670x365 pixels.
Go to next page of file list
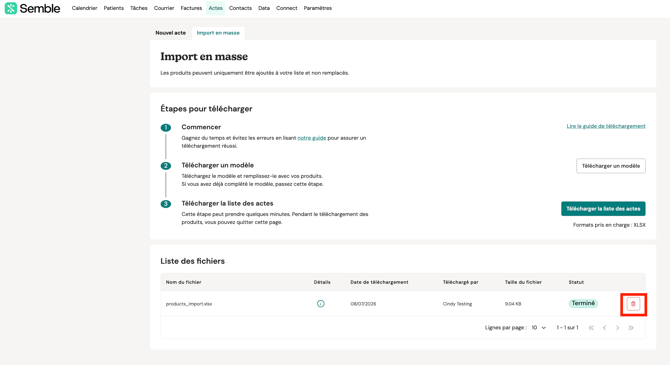(617, 328)
